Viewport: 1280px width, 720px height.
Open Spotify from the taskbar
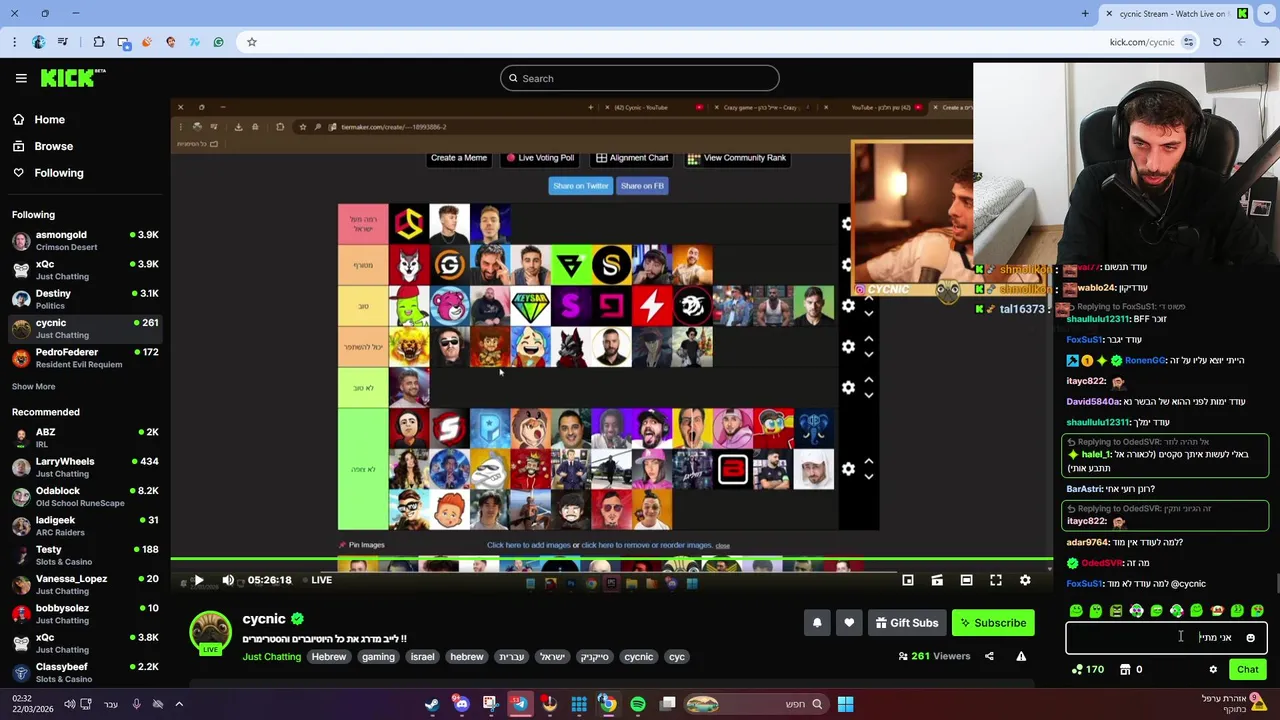click(x=638, y=704)
